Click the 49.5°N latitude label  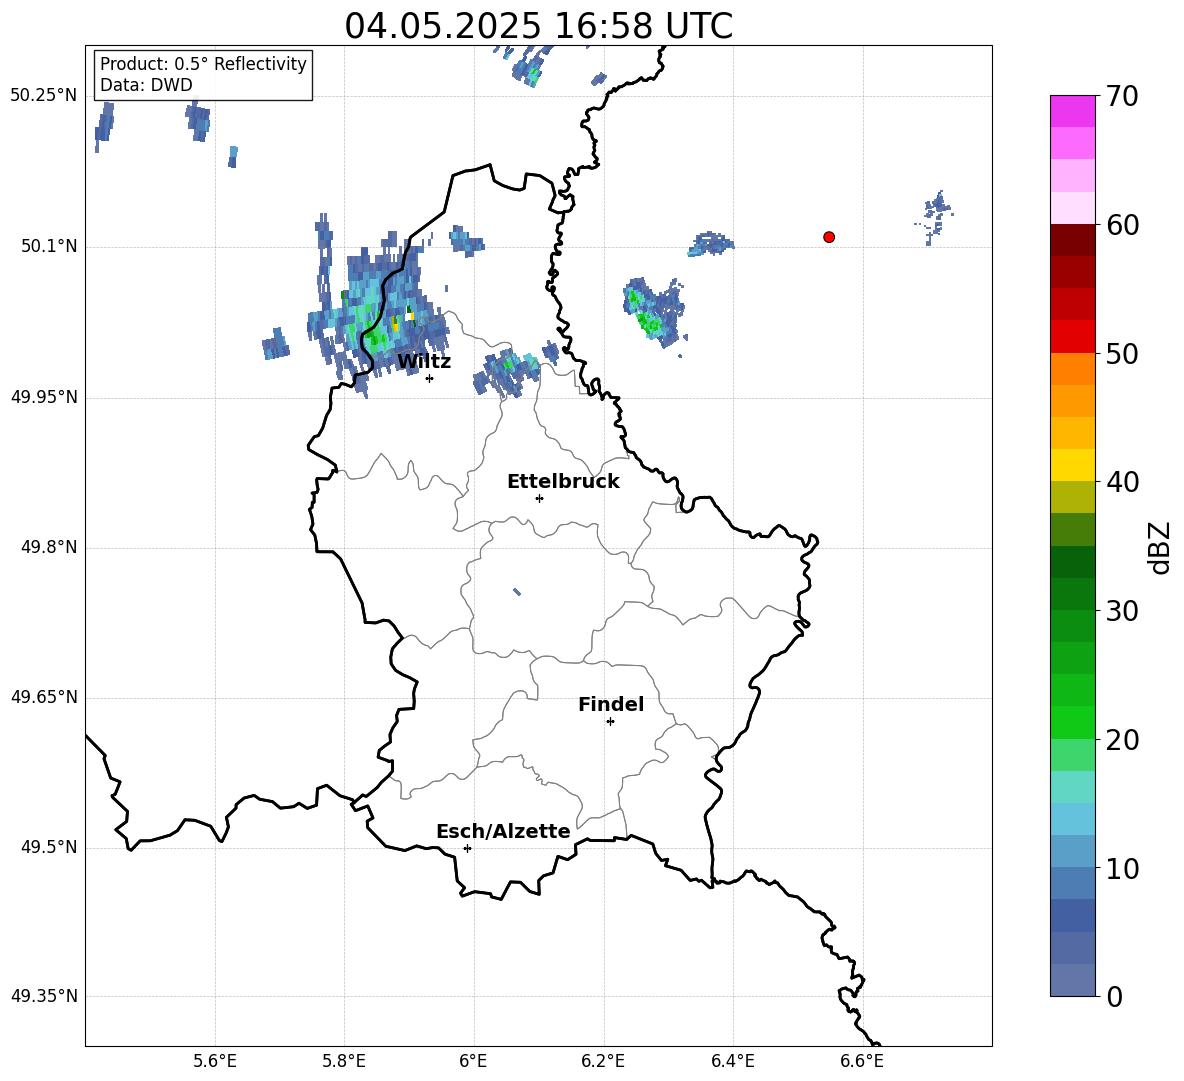pos(49,847)
